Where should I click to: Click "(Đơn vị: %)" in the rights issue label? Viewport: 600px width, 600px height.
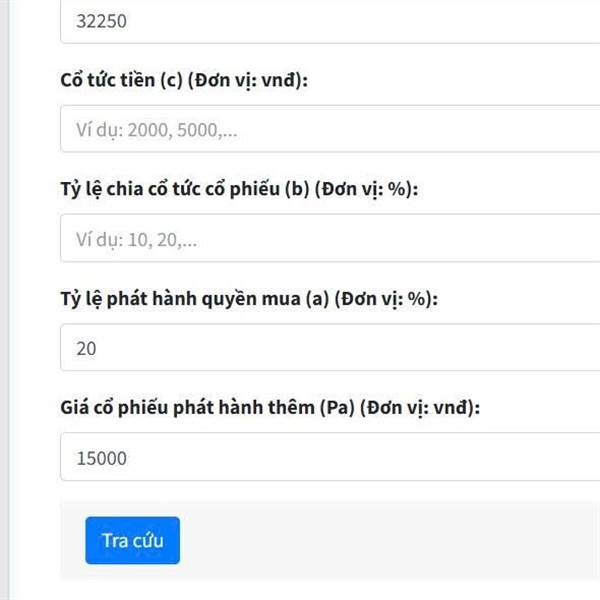pos(386,299)
